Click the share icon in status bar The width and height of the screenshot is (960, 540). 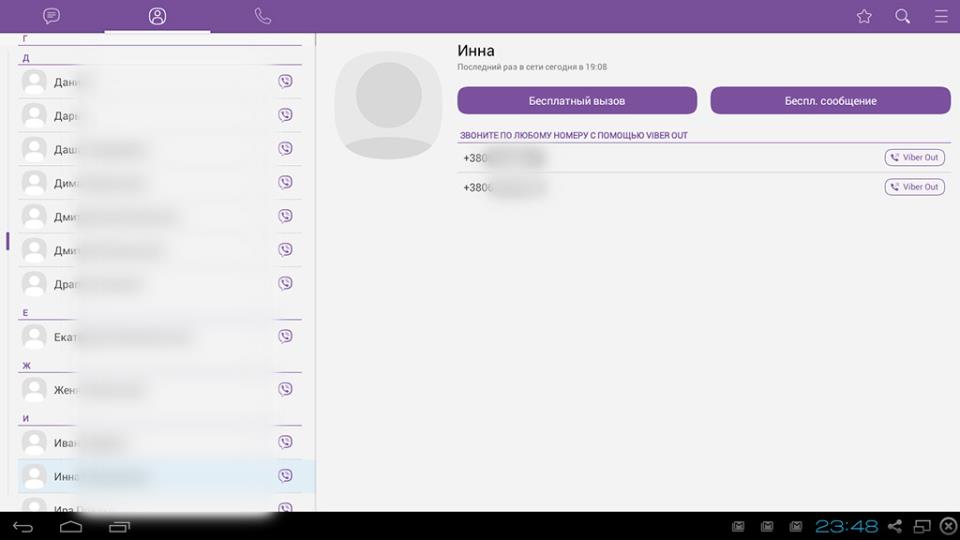(895, 526)
